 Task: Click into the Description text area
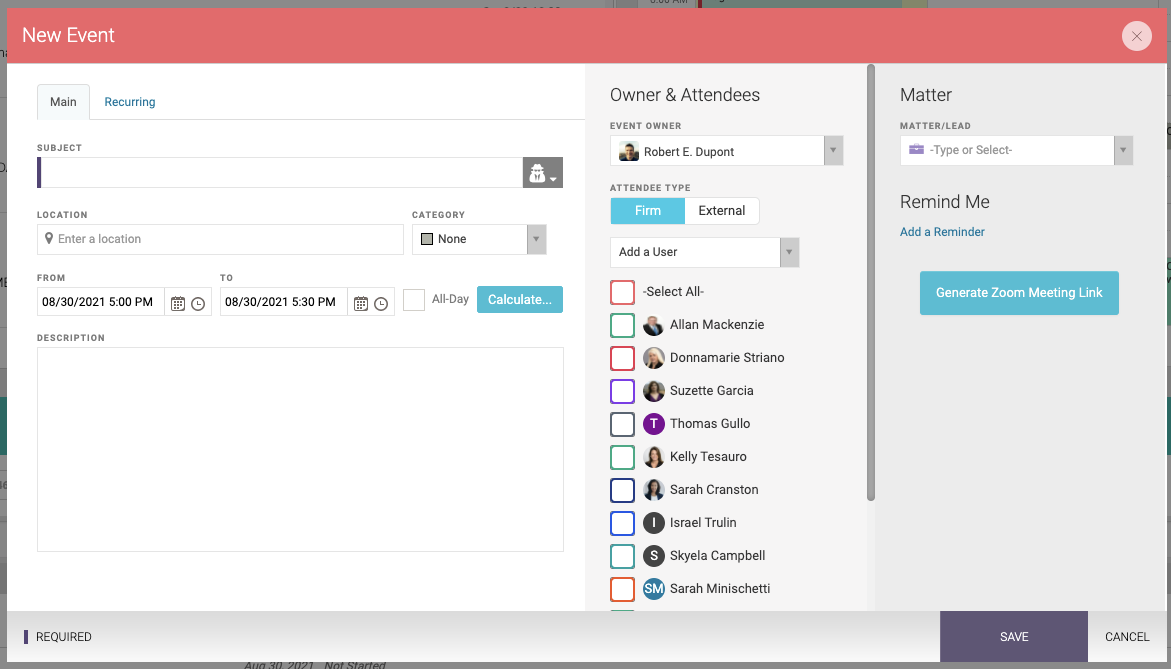pyautogui.click(x=300, y=449)
